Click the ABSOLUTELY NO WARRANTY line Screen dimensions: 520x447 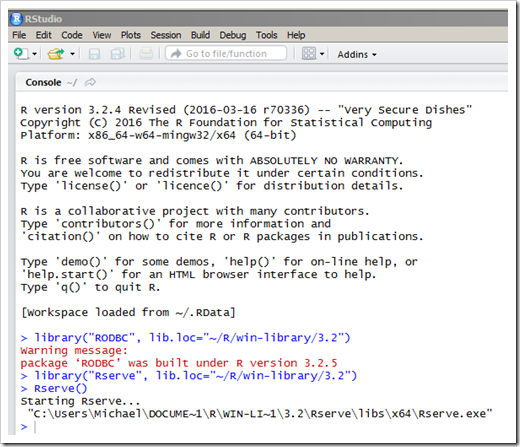212,160
